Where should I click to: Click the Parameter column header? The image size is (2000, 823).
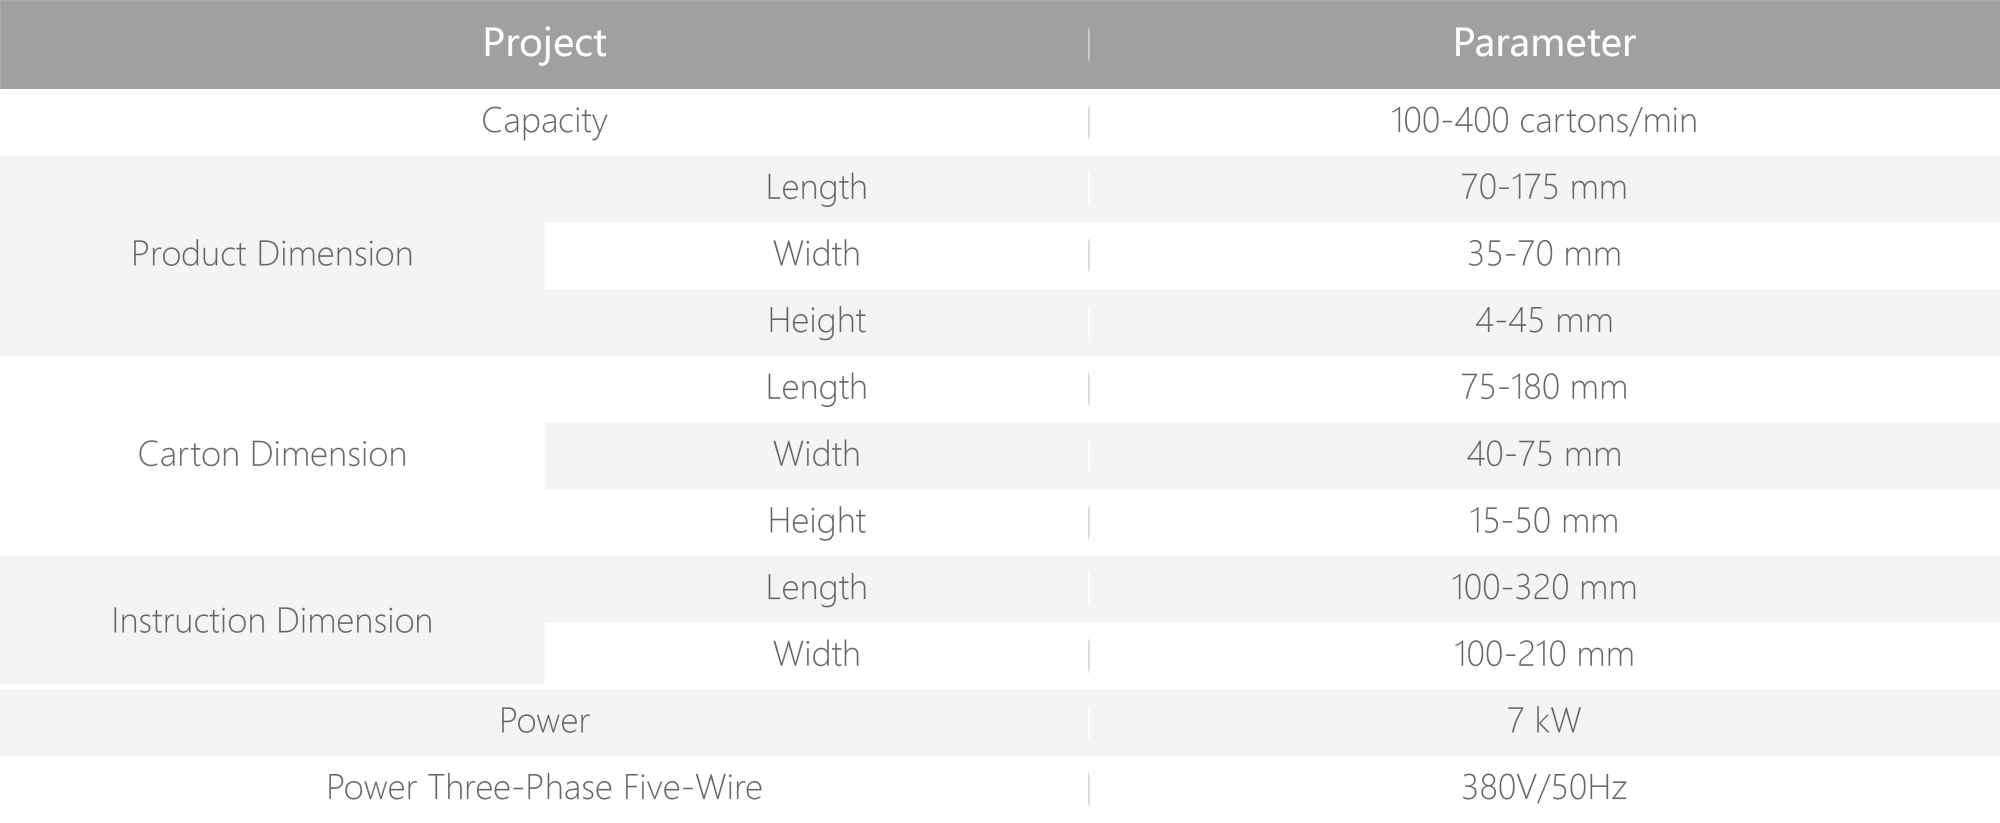[1544, 43]
